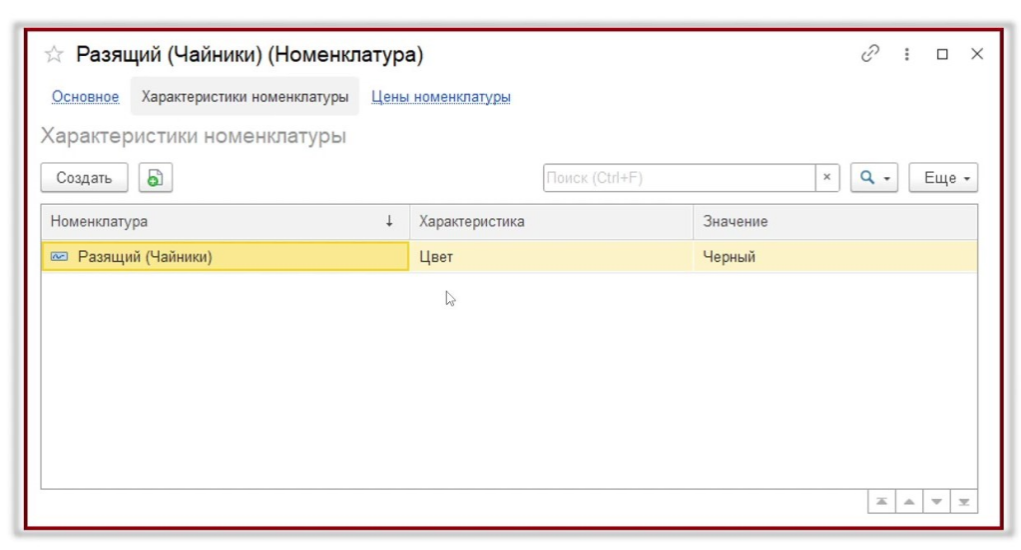Maximize the Разящий (Чайники) window
The height and width of the screenshot is (550, 1021).
coord(942,54)
